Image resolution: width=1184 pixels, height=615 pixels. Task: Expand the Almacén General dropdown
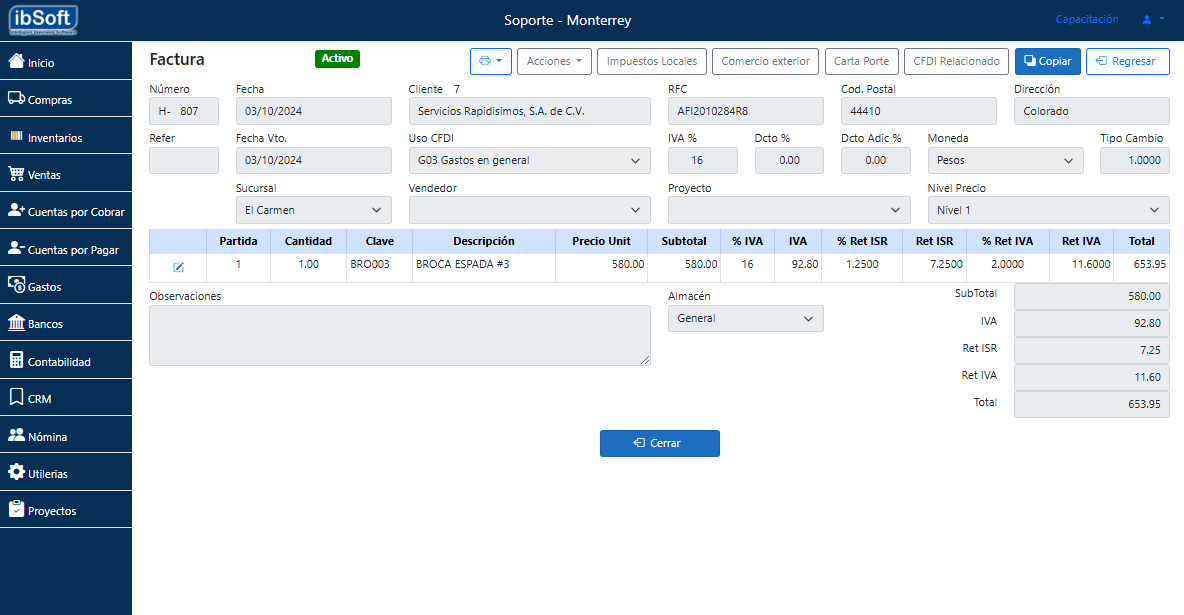coord(745,318)
